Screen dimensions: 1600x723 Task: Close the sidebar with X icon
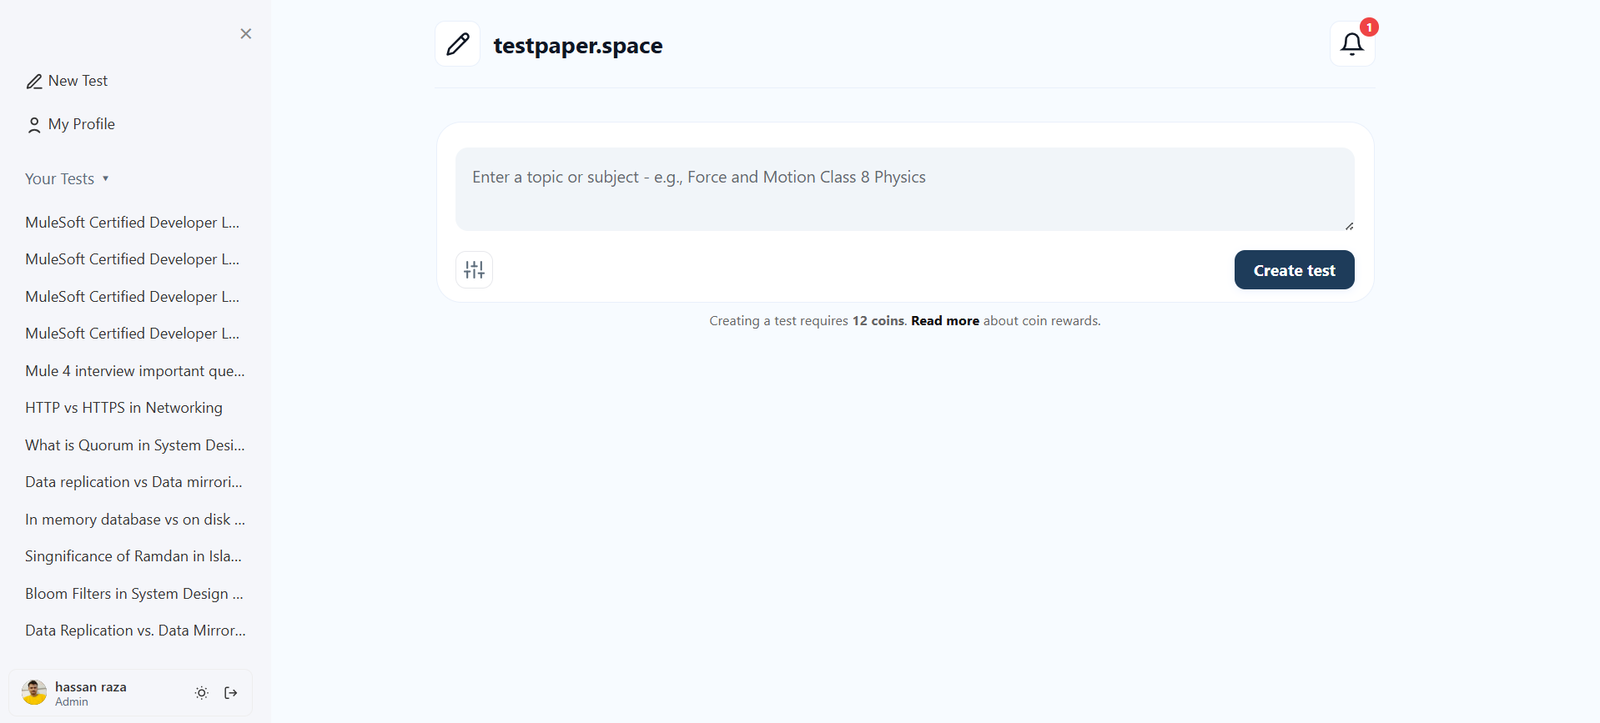(x=246, y=34)
